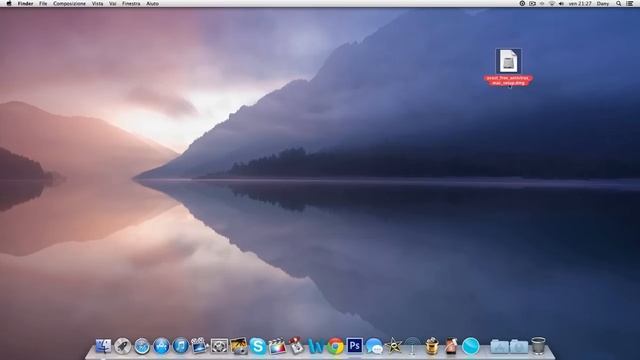Viewport: 640px width, 360px height.
Task: Open the Aiuto menu
Action: [152, 3]
